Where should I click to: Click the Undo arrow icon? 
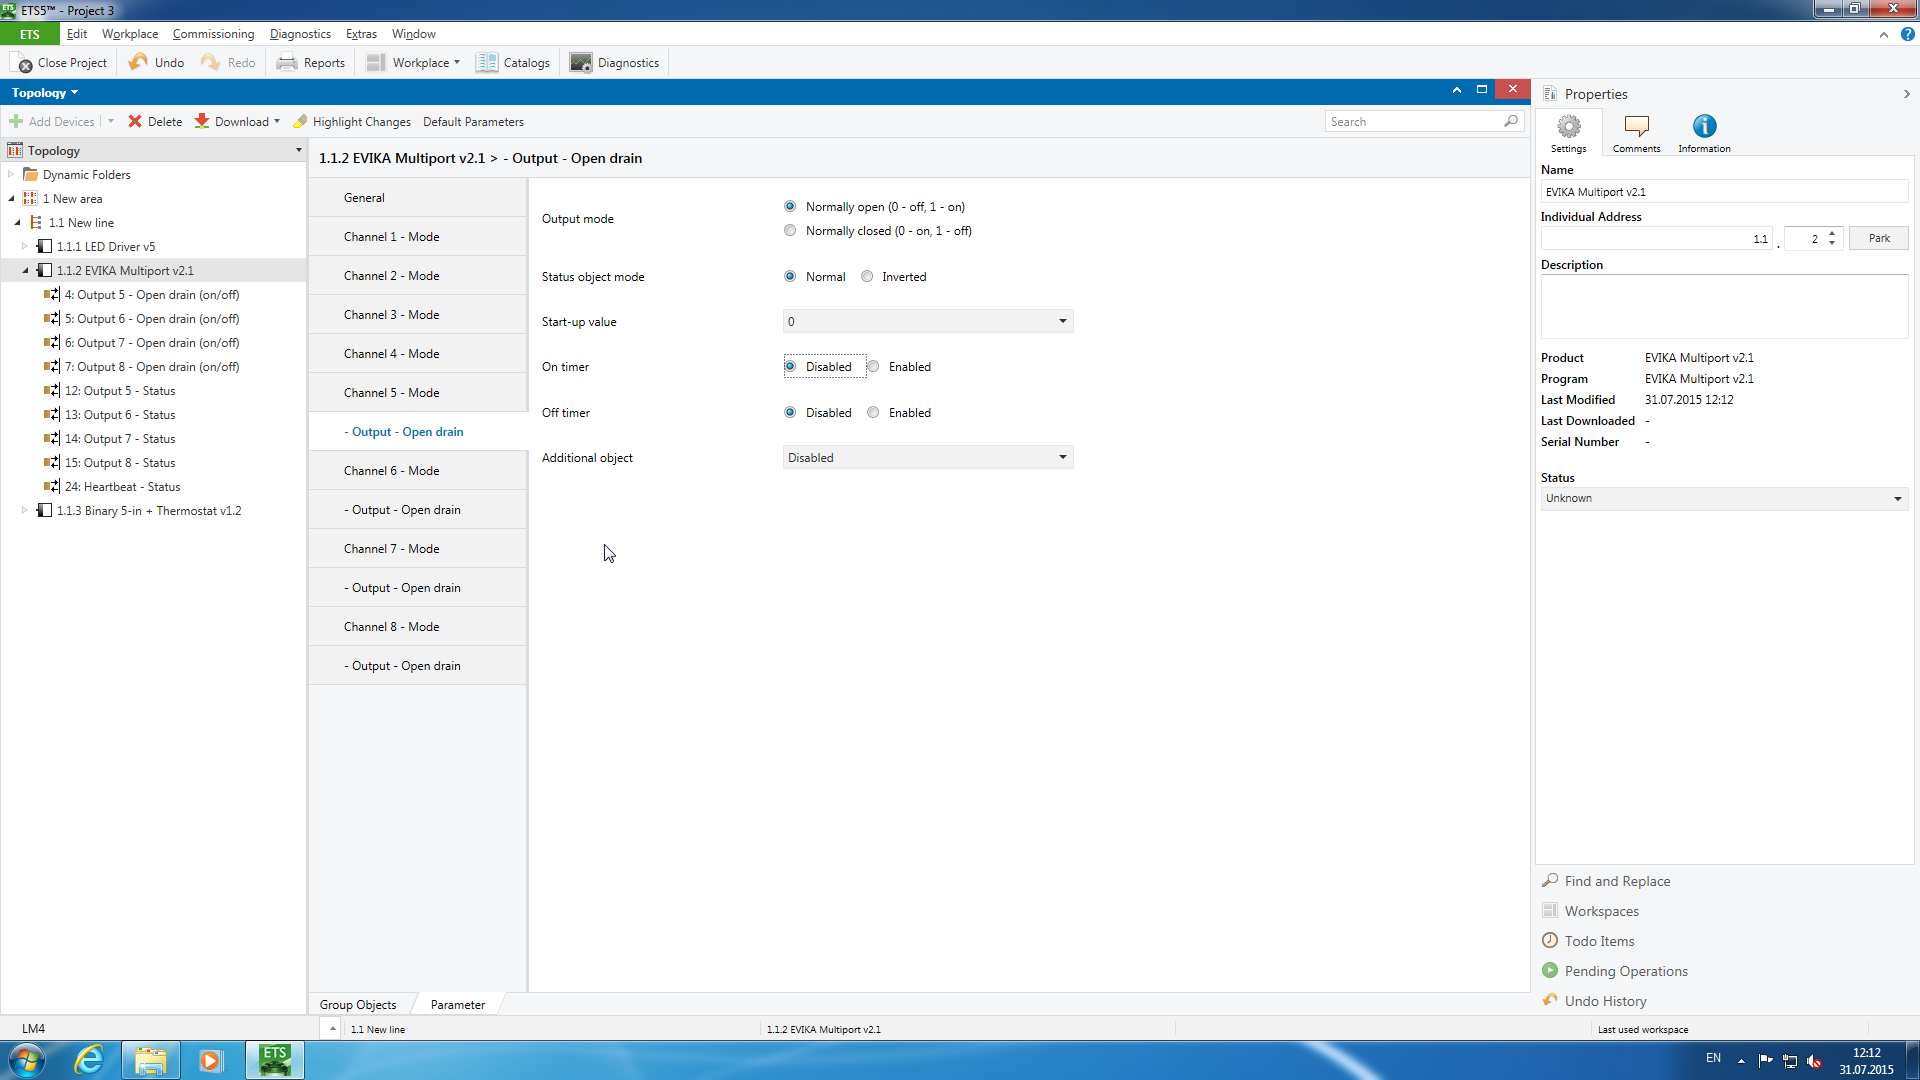point(138,62)
